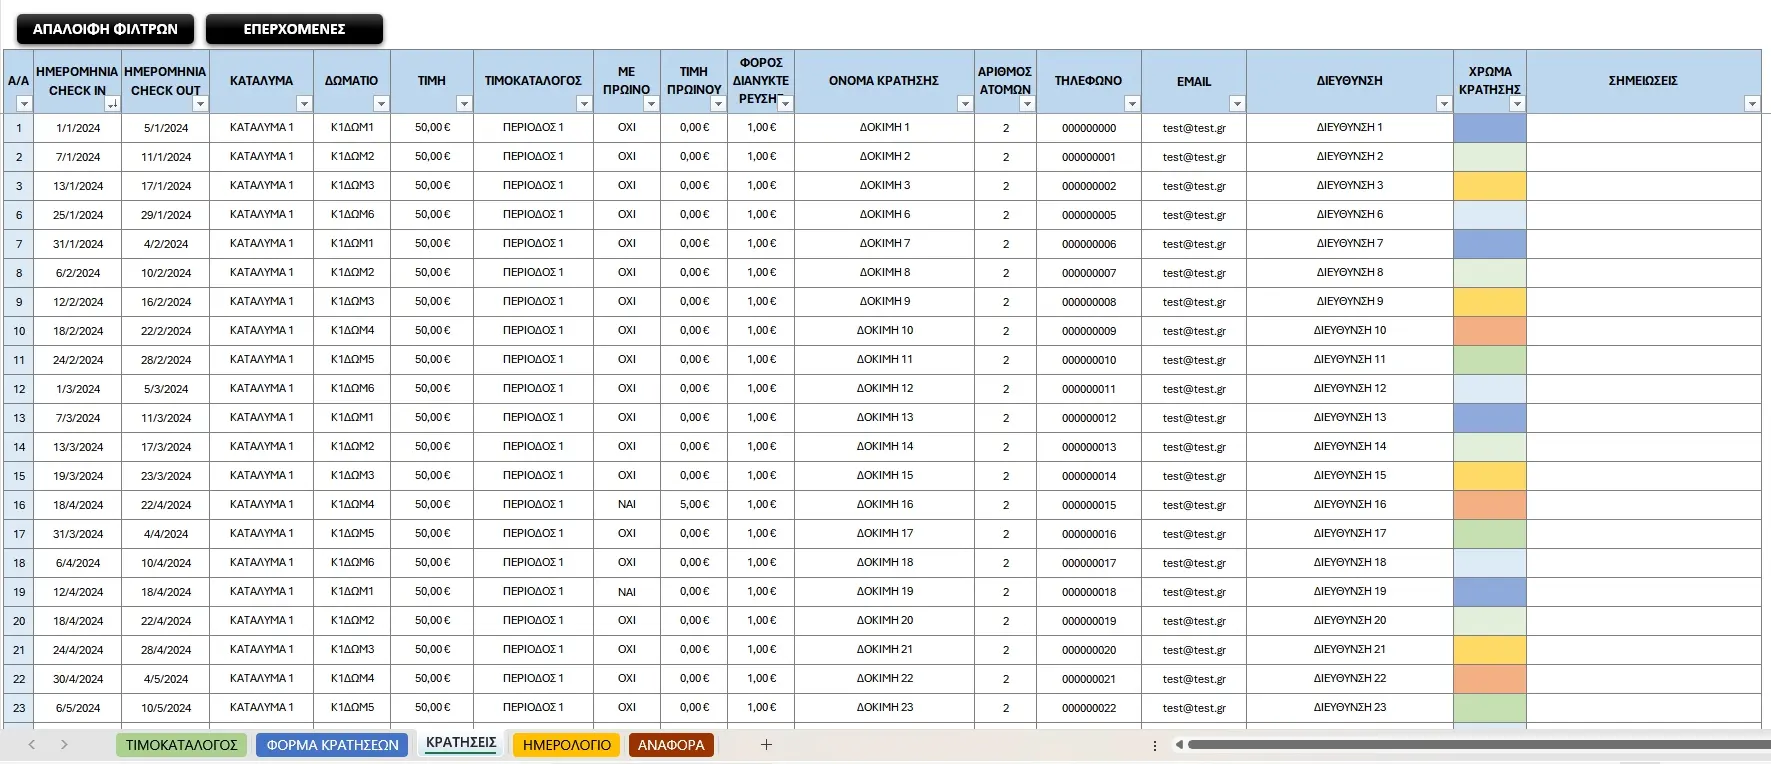Select address cell ΔΙΕΥΘΥΝΣΗ 21
The image size is (1771, 764).
(1350, 650)
